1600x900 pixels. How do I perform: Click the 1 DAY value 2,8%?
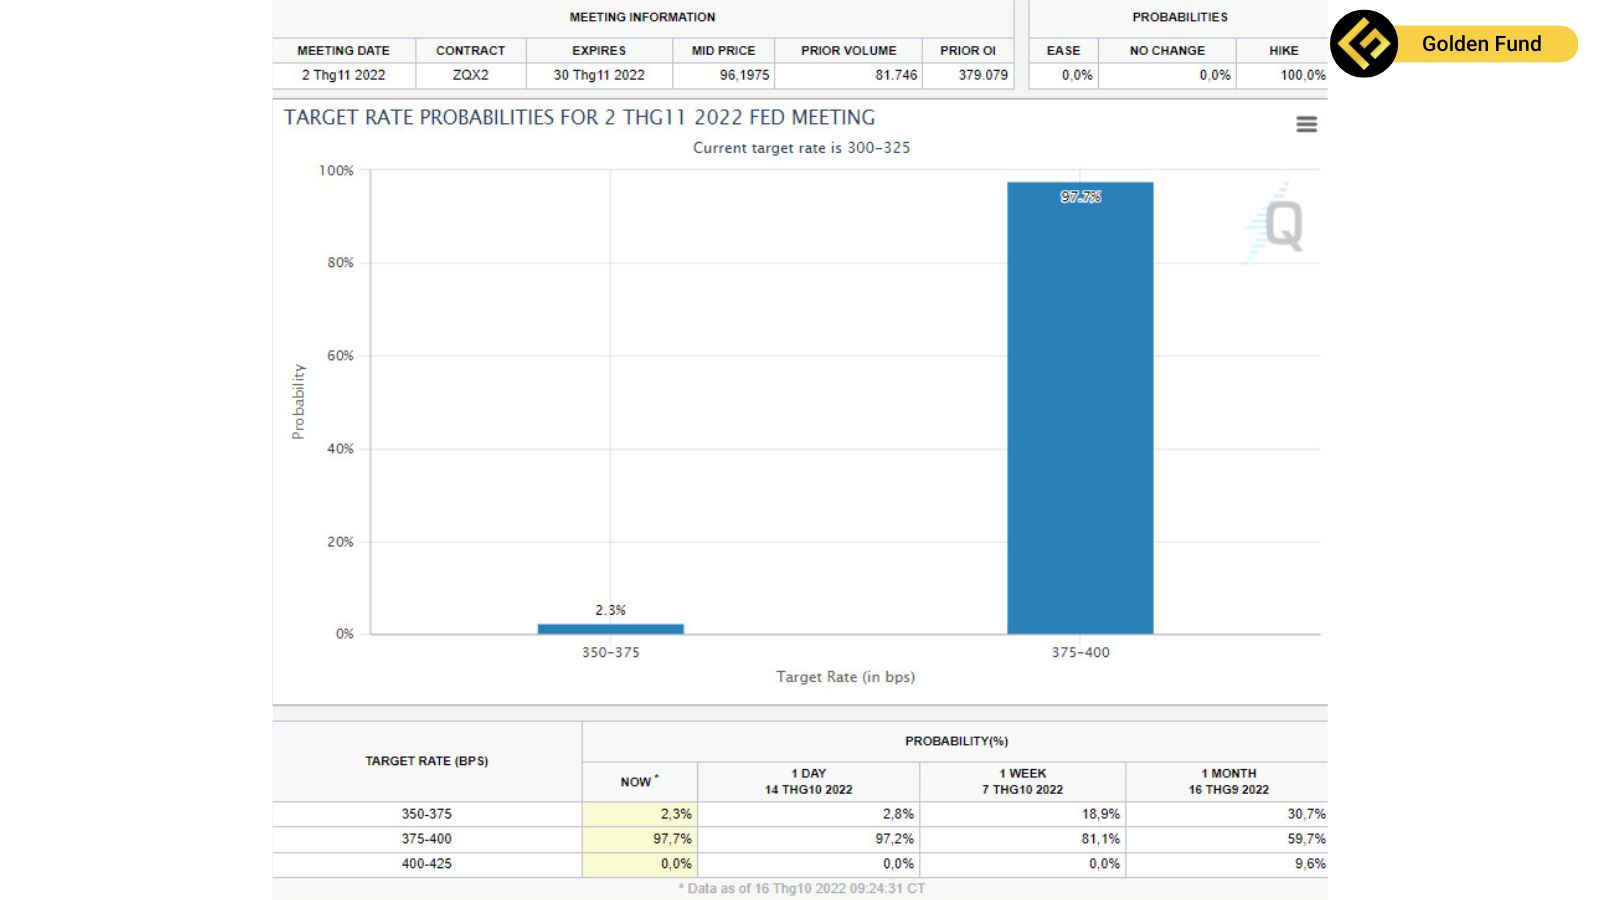coord(898,814)
